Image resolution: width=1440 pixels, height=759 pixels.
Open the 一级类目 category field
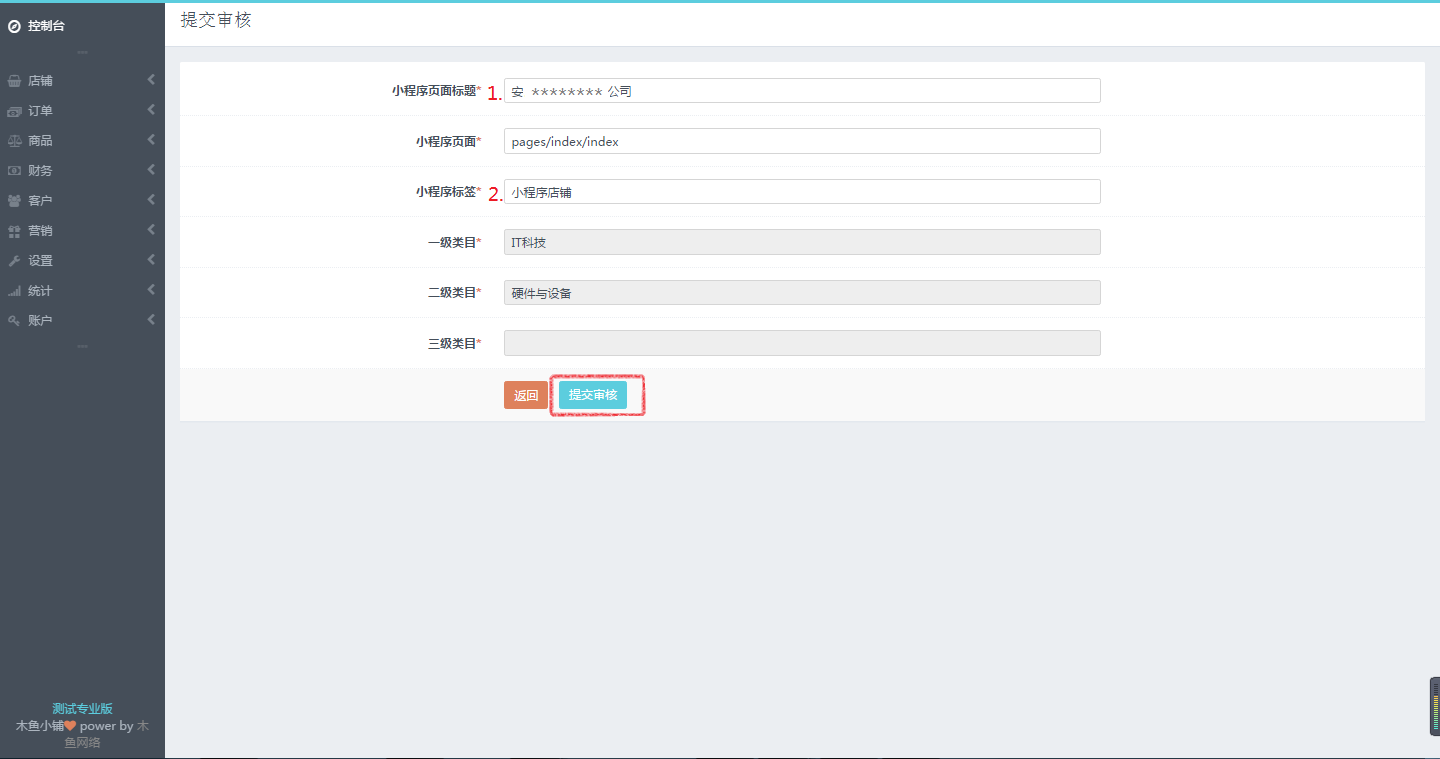(801, 242)
